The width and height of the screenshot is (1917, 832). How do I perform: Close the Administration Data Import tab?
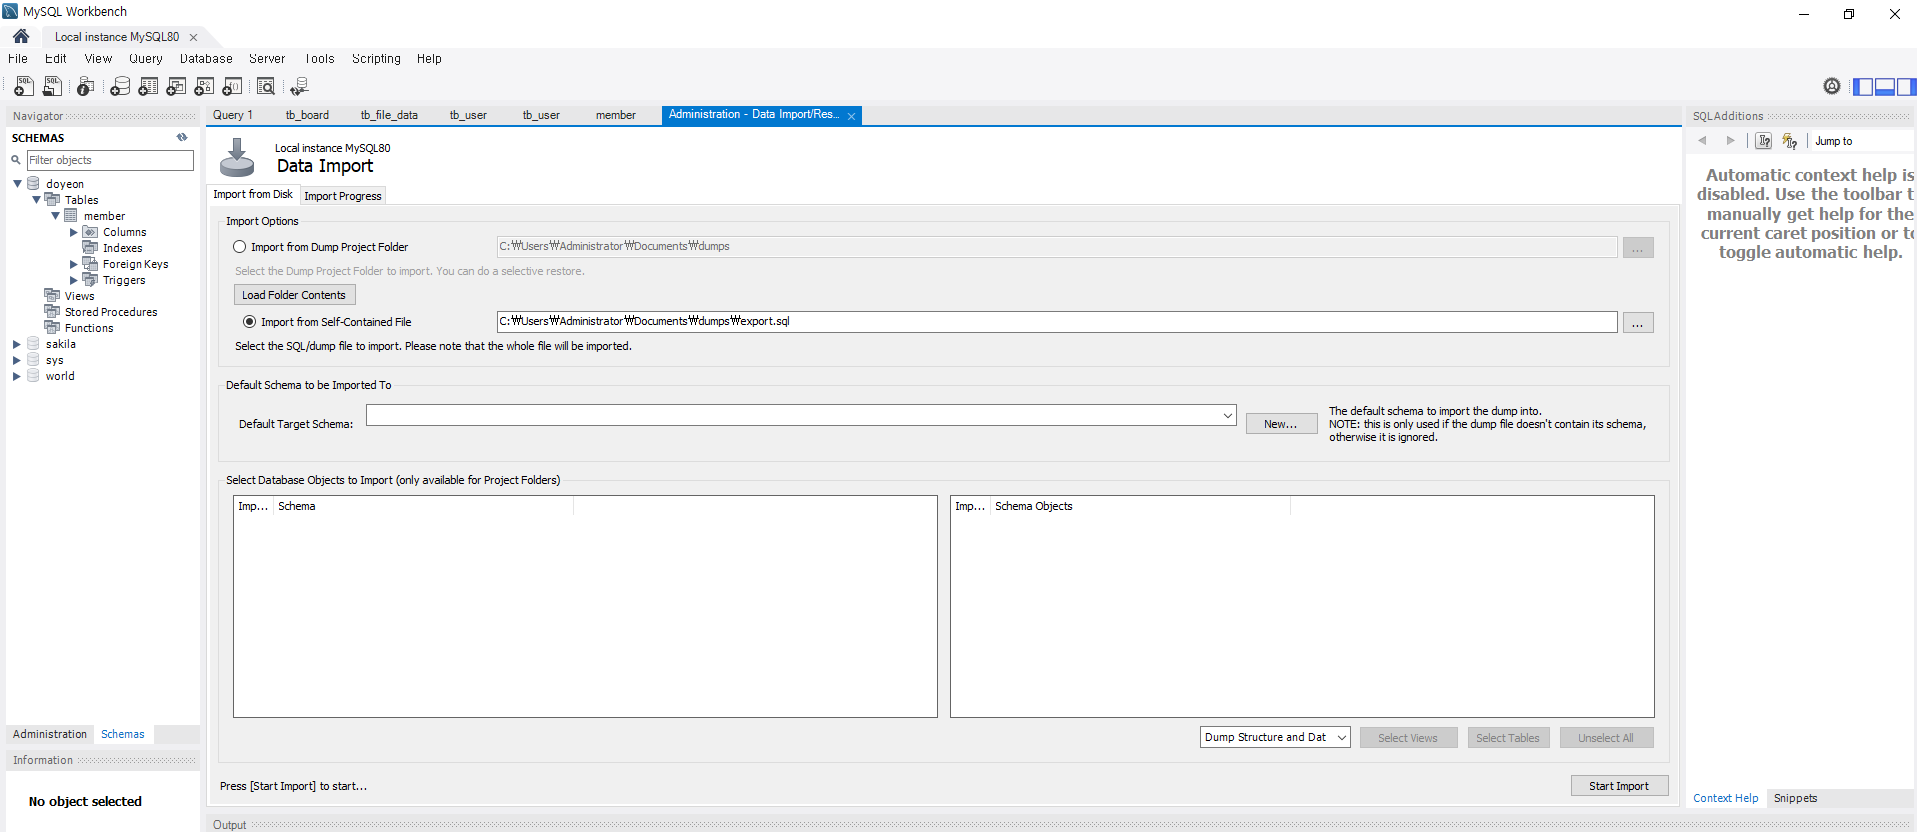click(x=852, y=116)
